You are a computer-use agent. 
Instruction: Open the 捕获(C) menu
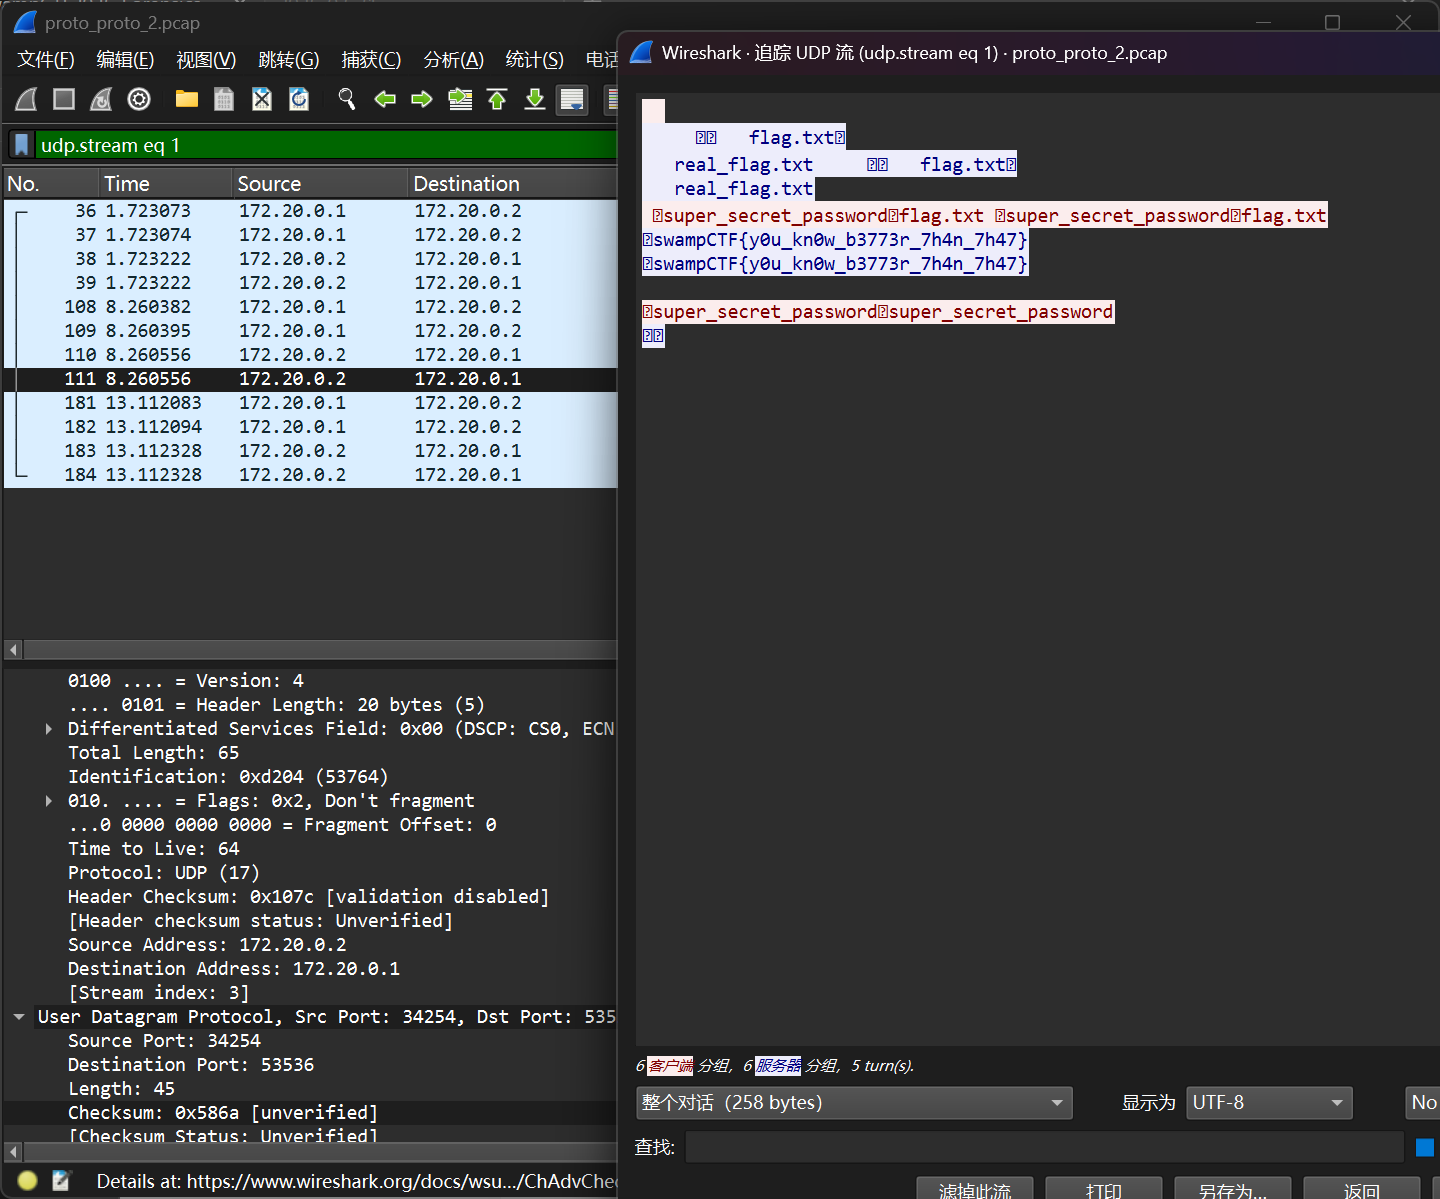tap(371, 60)
